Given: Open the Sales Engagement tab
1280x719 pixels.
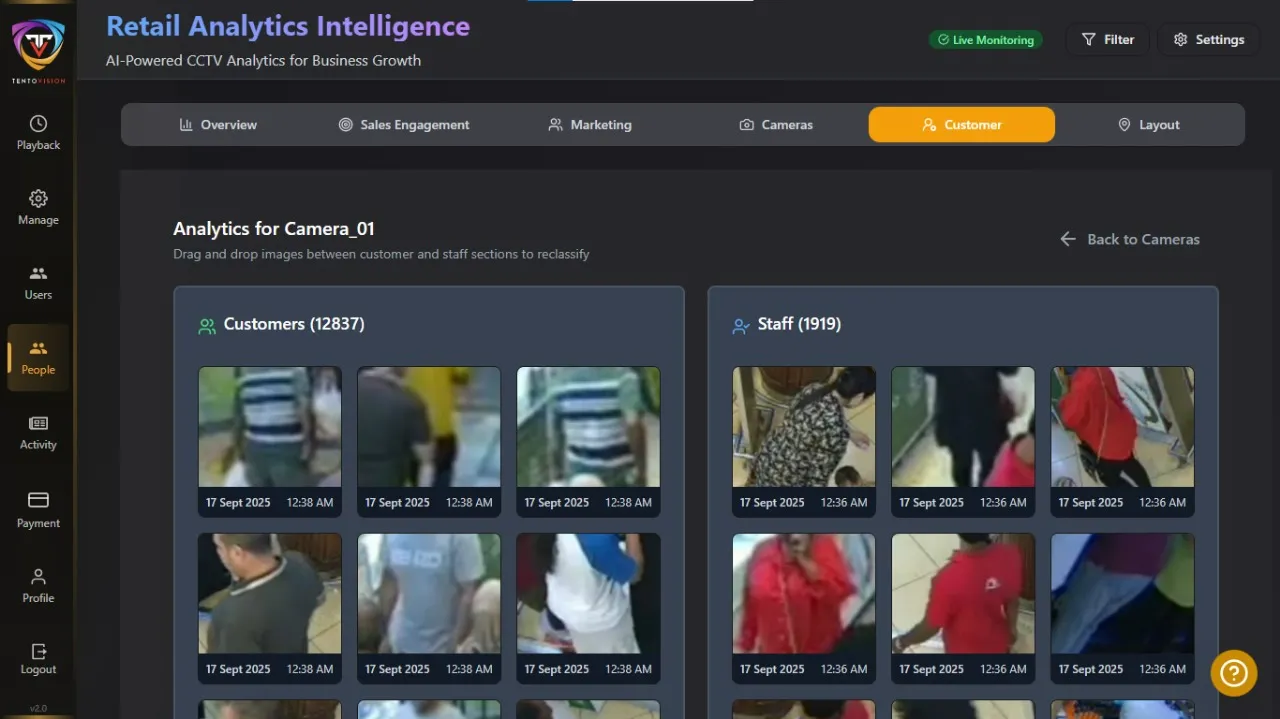Looking at the screenshot, I should [403, 124].
